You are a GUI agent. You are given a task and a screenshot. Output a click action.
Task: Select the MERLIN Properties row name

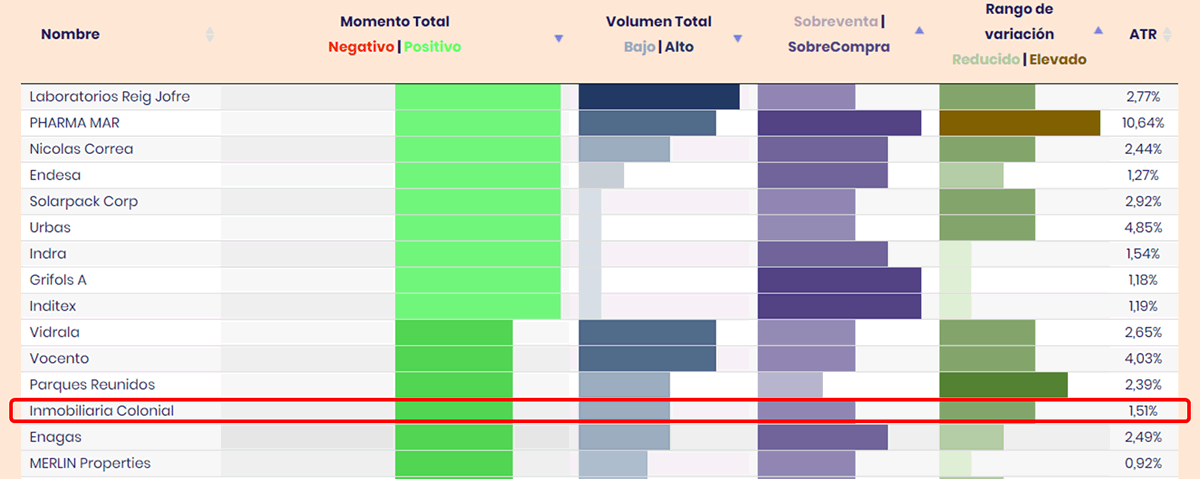click(x=90, y=463)
